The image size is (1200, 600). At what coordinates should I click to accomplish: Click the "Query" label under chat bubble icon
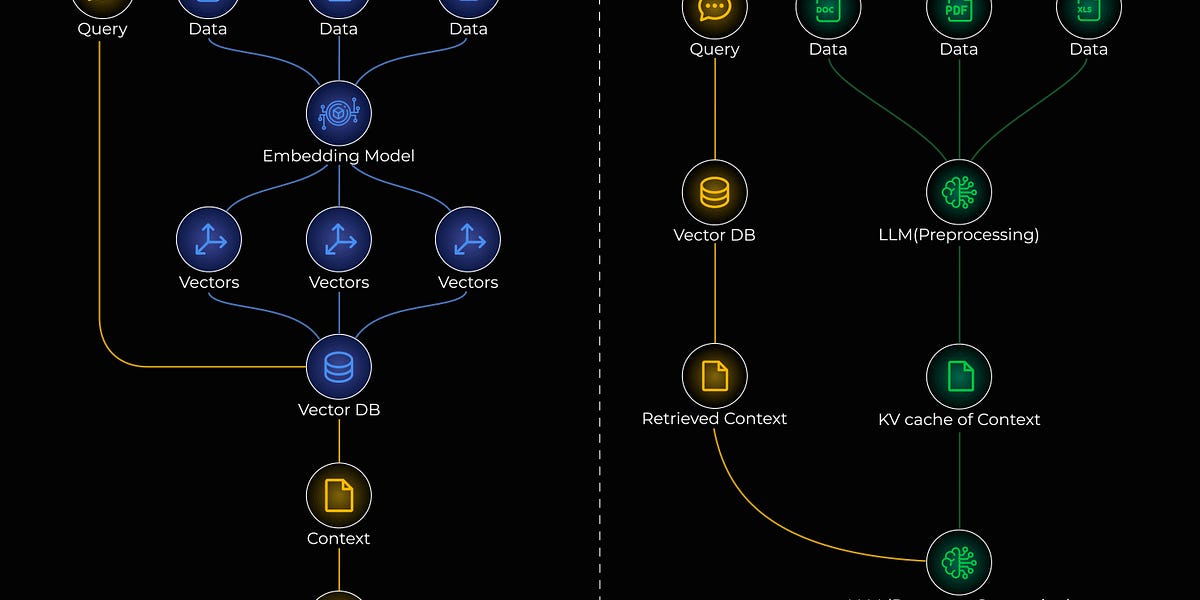715,49
